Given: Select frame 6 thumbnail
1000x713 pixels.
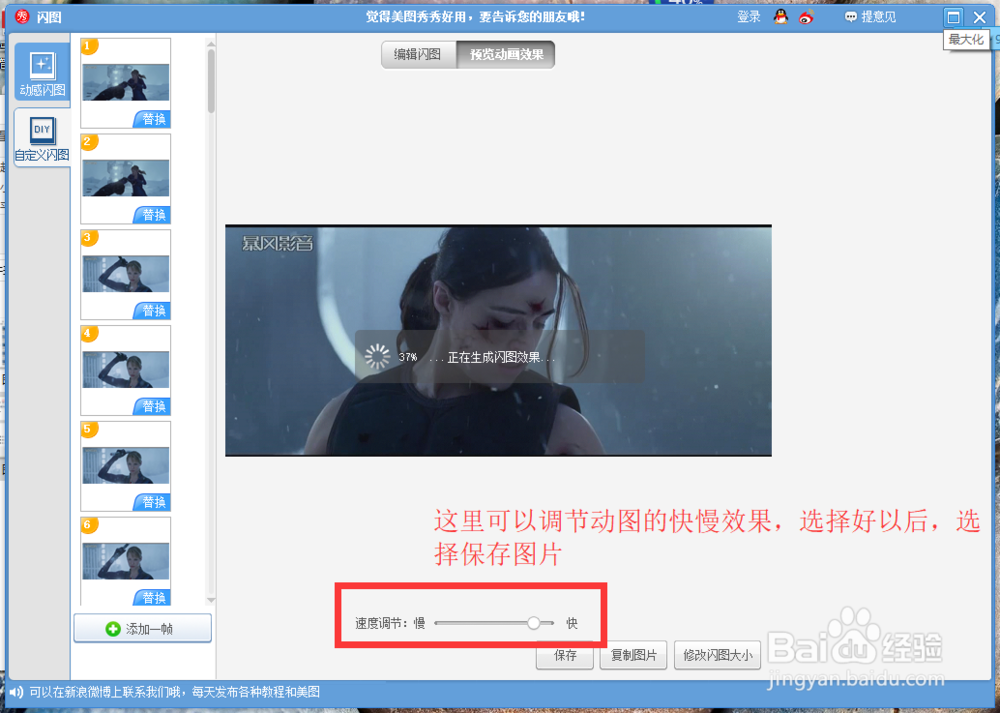Looking at the screenshot, I should click(126, 561).
